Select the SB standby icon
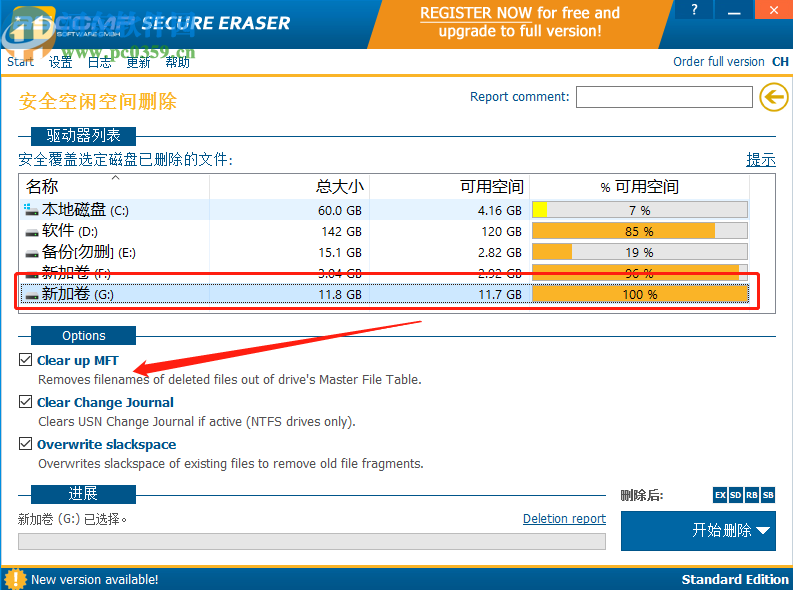The image size is (793, 590). pos(768,495)
